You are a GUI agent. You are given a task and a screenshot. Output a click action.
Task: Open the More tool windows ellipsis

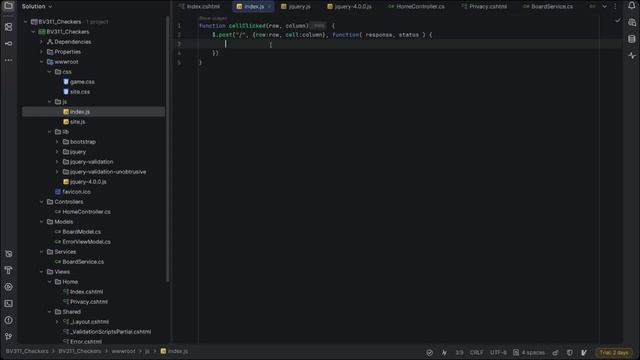tap(8, 60)
